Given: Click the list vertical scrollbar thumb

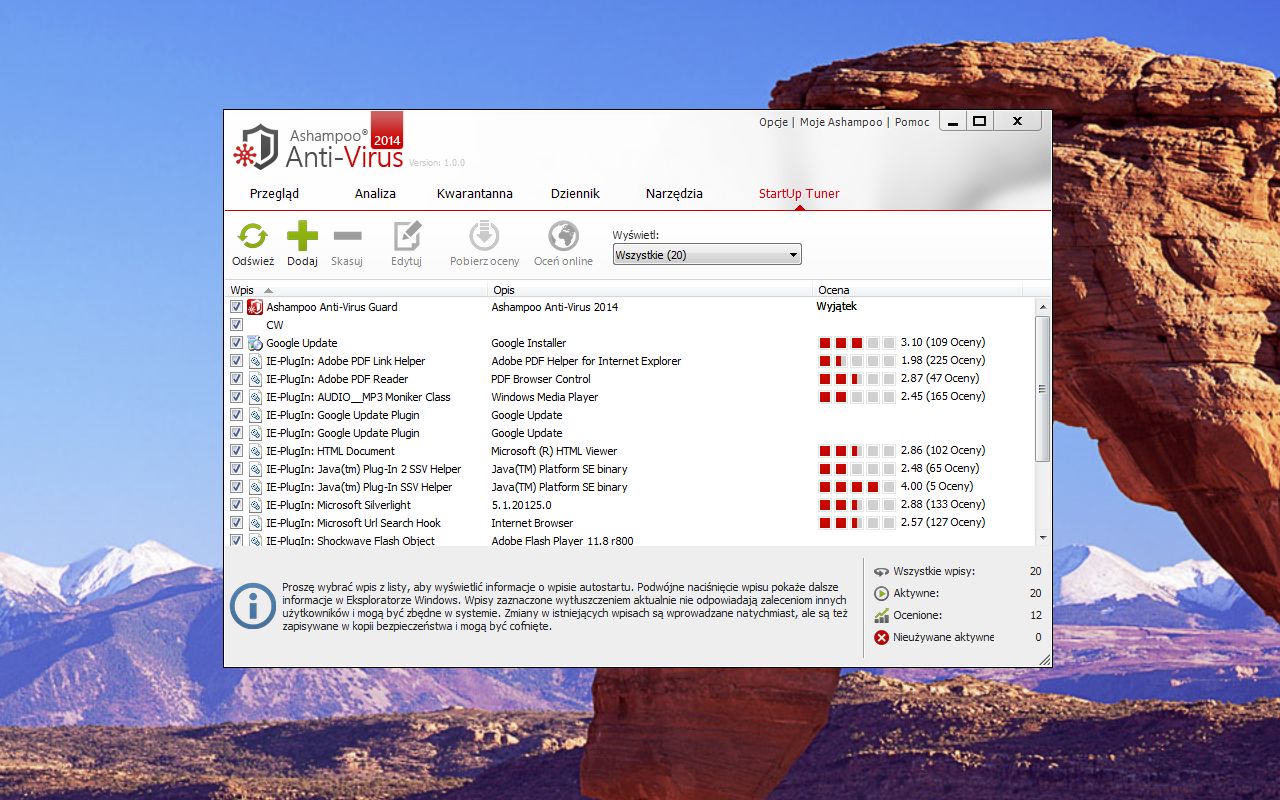Looking at the screenshot, I should 1043,389.
